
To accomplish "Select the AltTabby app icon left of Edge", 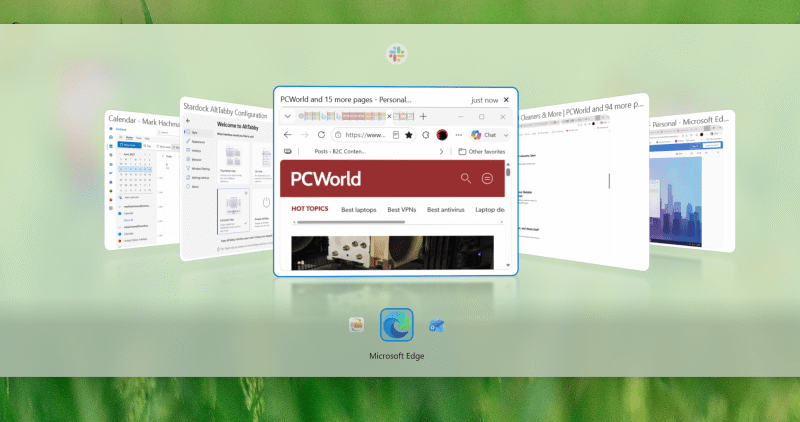I will click(x=357, y=325).
